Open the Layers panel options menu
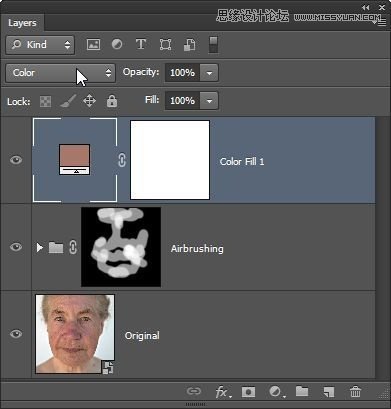The image size is (391, 409). tap(381, 23)
